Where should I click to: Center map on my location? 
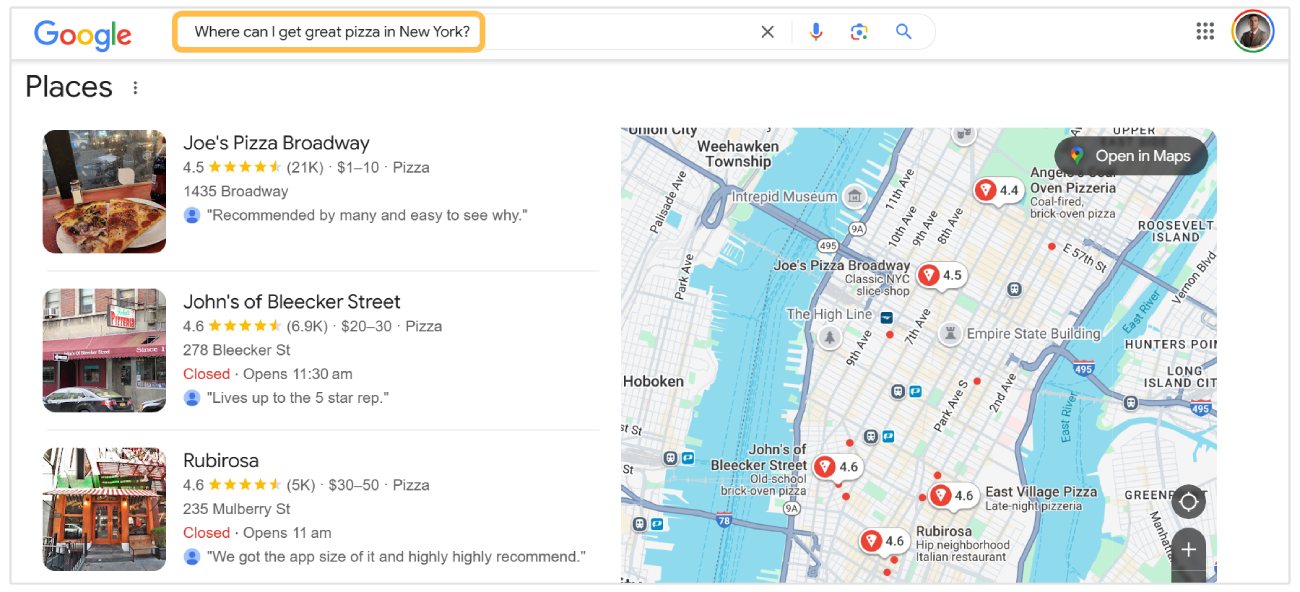pos(1188,501)
